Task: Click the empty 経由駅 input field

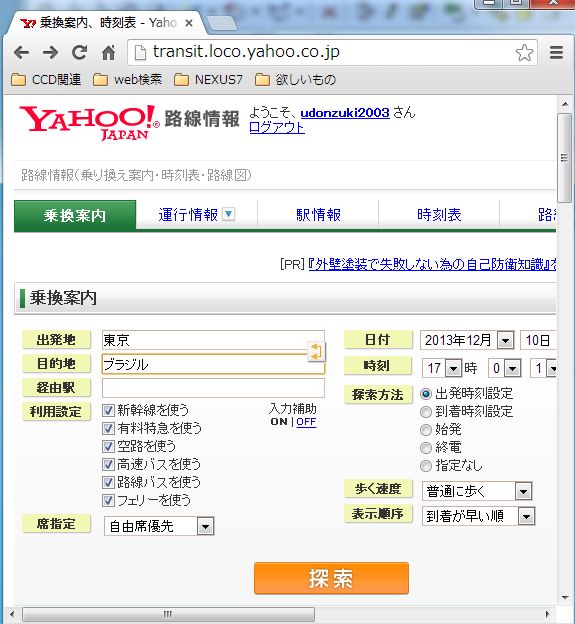Action: tap(213, 388)
